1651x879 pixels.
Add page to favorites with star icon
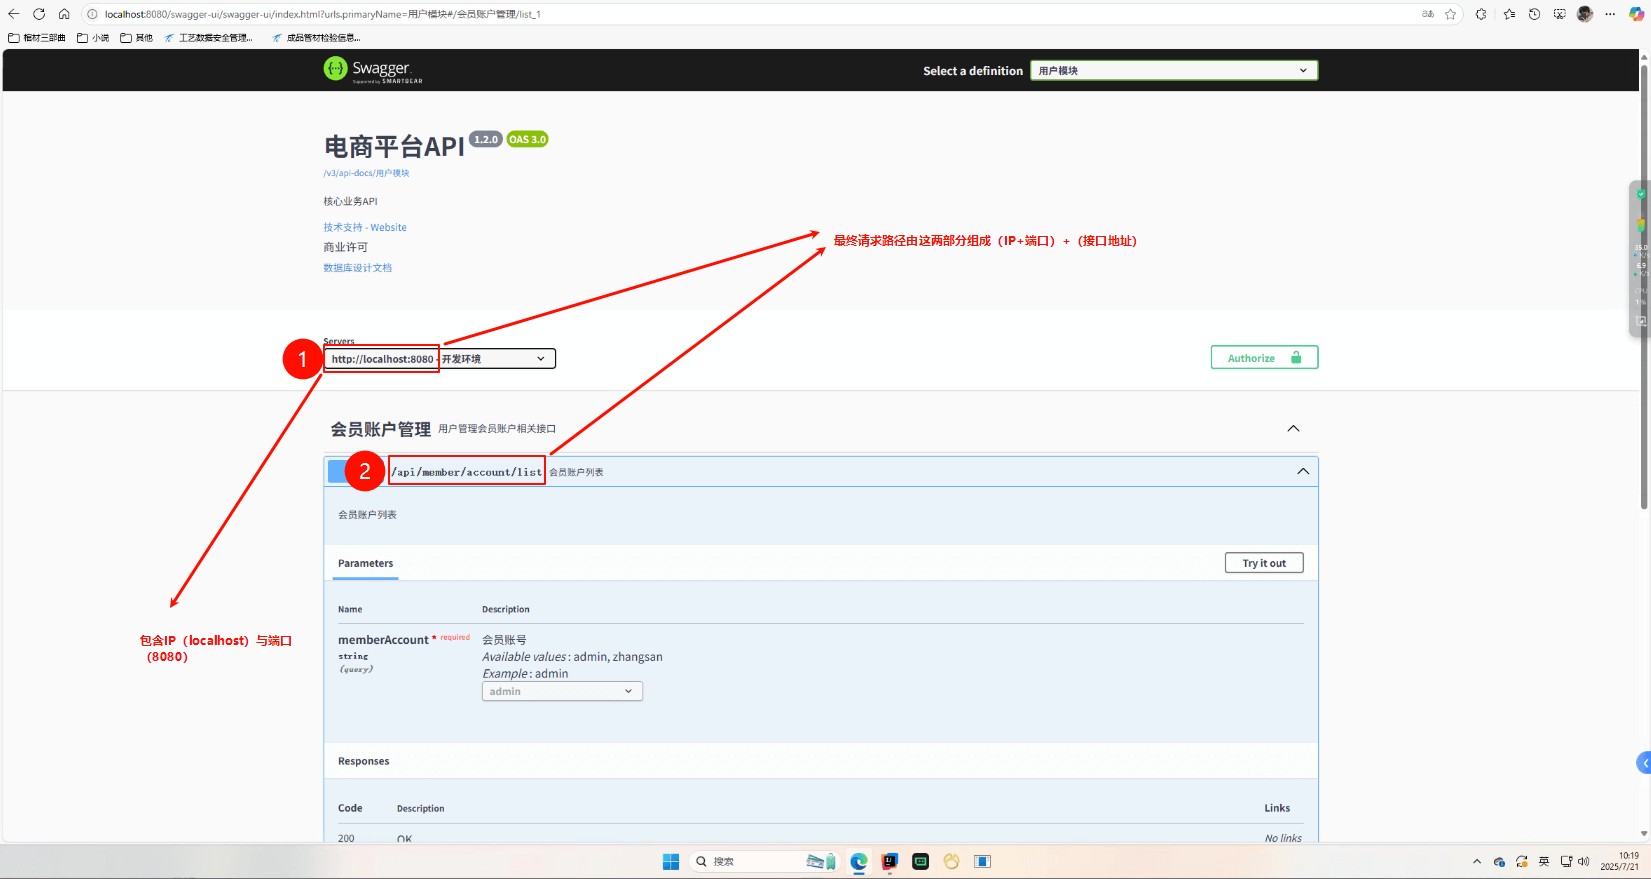(x=1450, y=14)
